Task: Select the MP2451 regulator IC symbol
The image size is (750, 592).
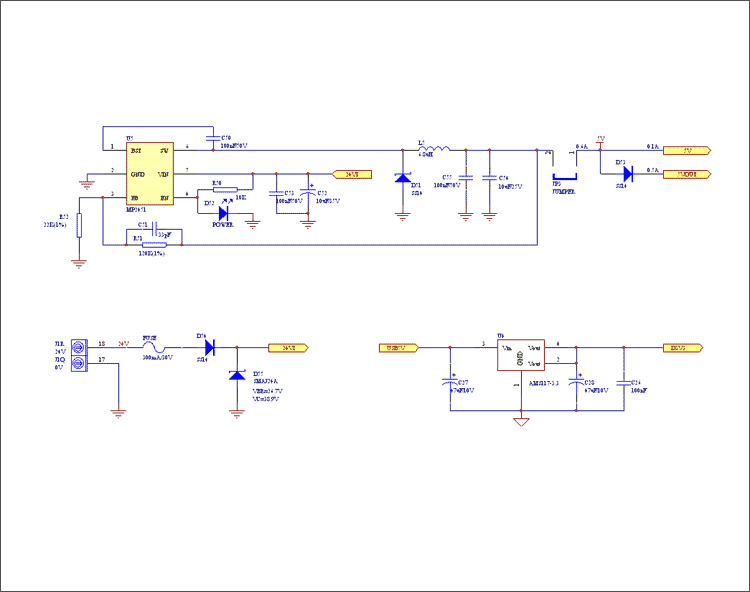Action: point(149,174)
